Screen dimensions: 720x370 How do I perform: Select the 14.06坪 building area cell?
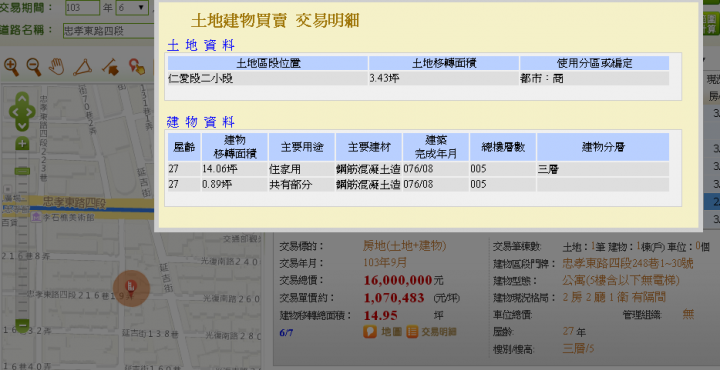[235, 169]
